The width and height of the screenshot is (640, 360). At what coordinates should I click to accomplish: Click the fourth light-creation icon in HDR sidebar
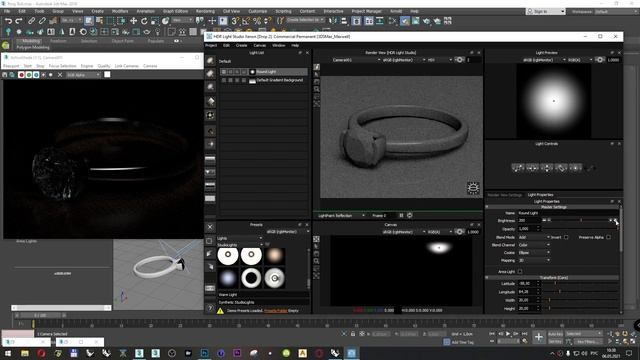pyautogui.click(x=210, y=101)
